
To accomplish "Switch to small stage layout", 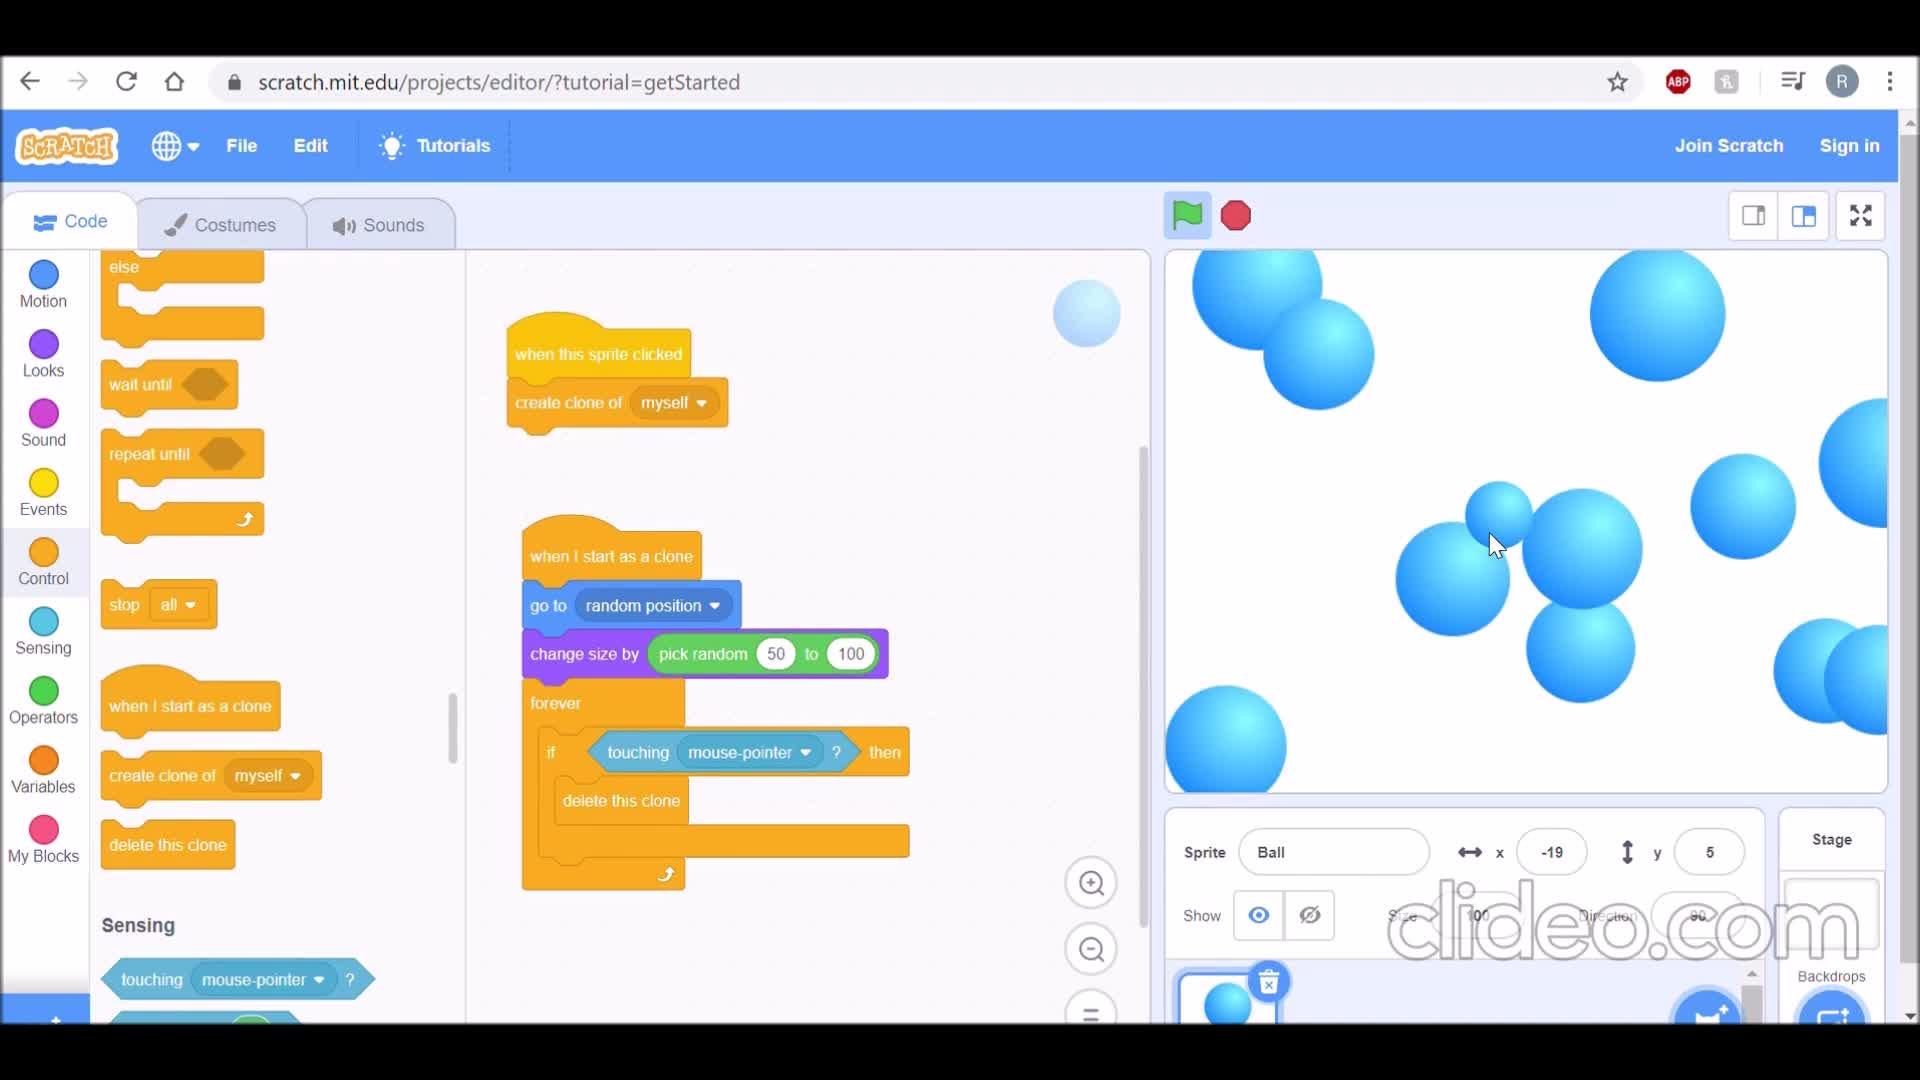I will (x=1753, y=215).
